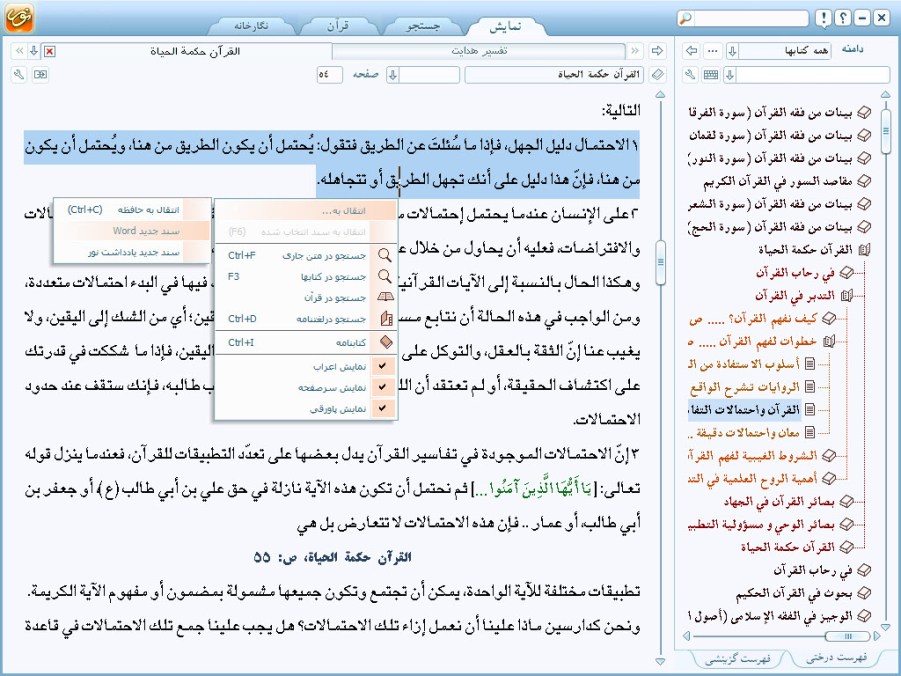901x676 pixels.
Task: Click the book icon beside the book title field
Action: pyautogui.click(x=657, y=74)
